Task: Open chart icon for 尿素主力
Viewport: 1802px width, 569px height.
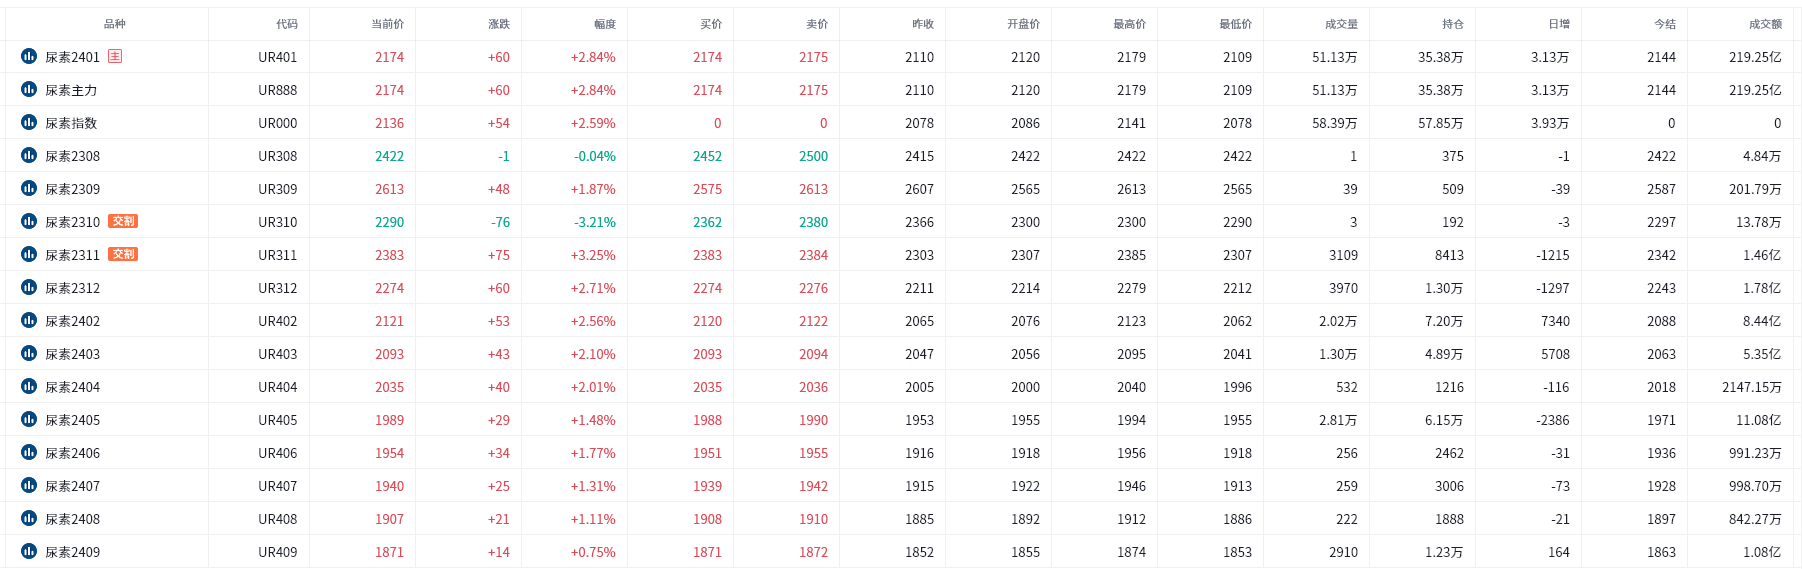Action: tap(29, 89)
